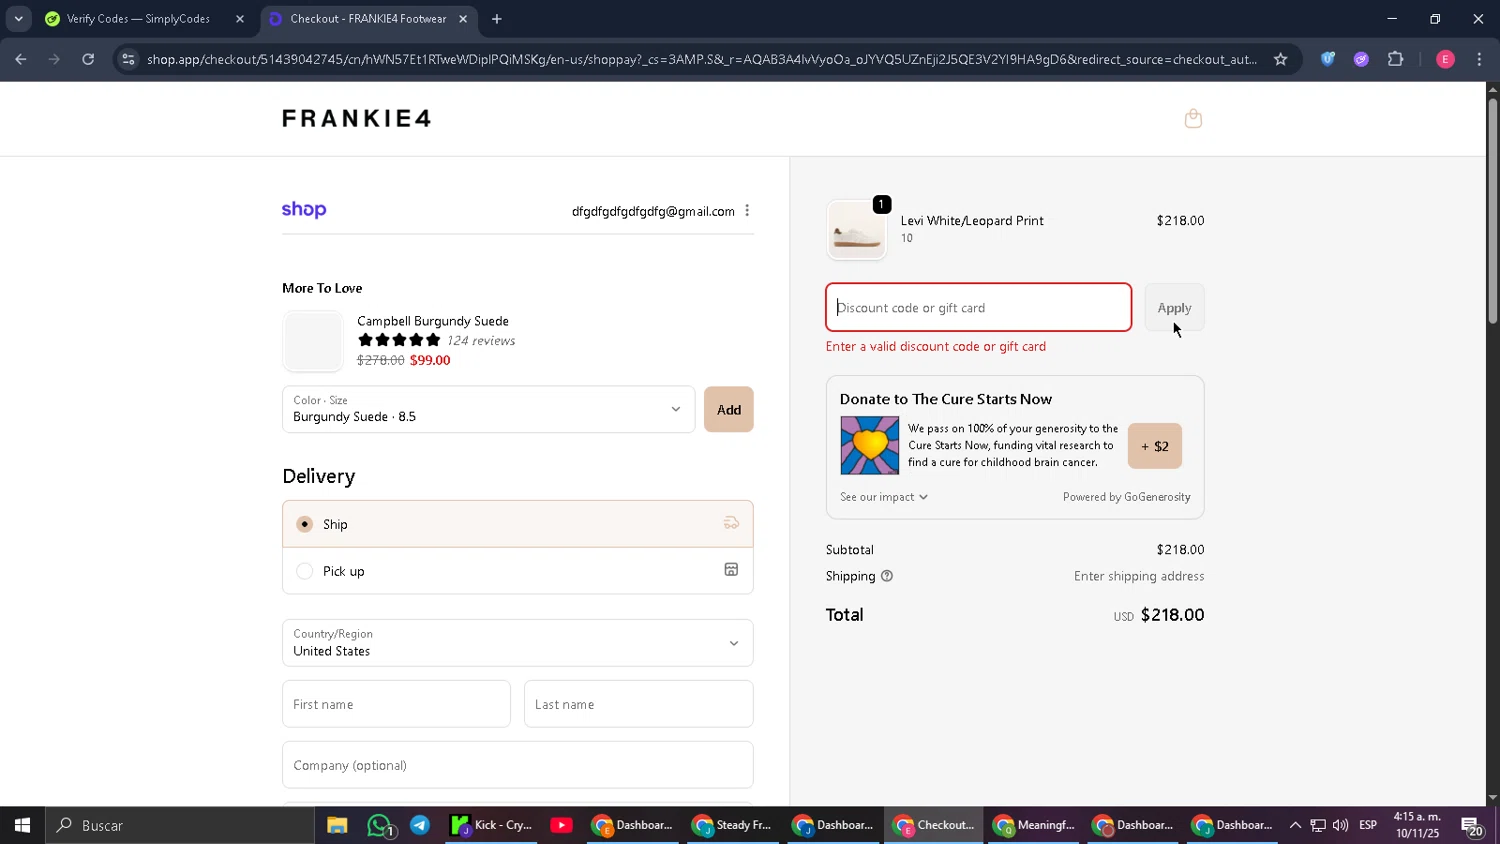Screen dimensions: 1500x844
Task: Focus the Discount code or gift card field
Action: 979,308
